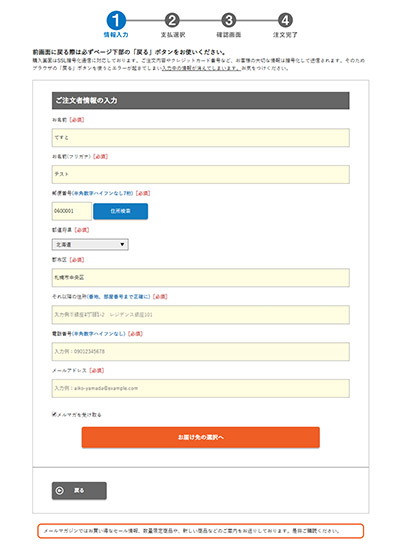Click the 電話番号 phone input field
This screenshot has height=554, width=400.
[201, 352]
